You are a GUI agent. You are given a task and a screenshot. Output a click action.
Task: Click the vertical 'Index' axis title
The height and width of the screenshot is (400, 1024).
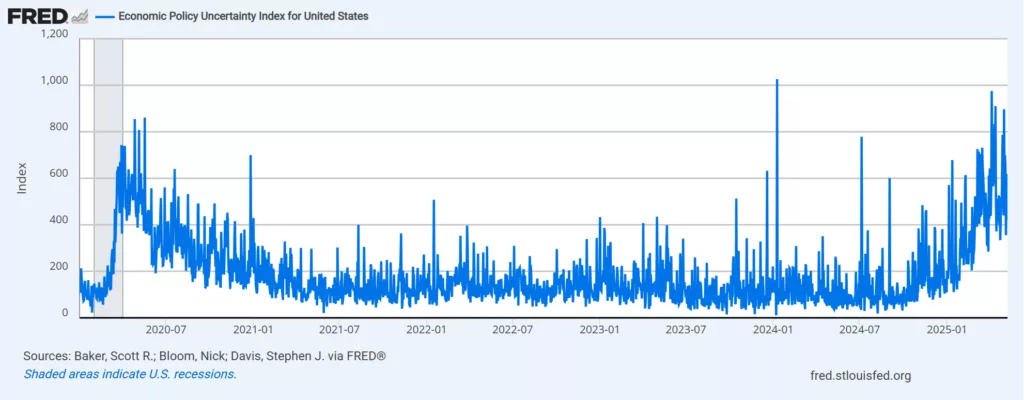(x=21, y=177)
